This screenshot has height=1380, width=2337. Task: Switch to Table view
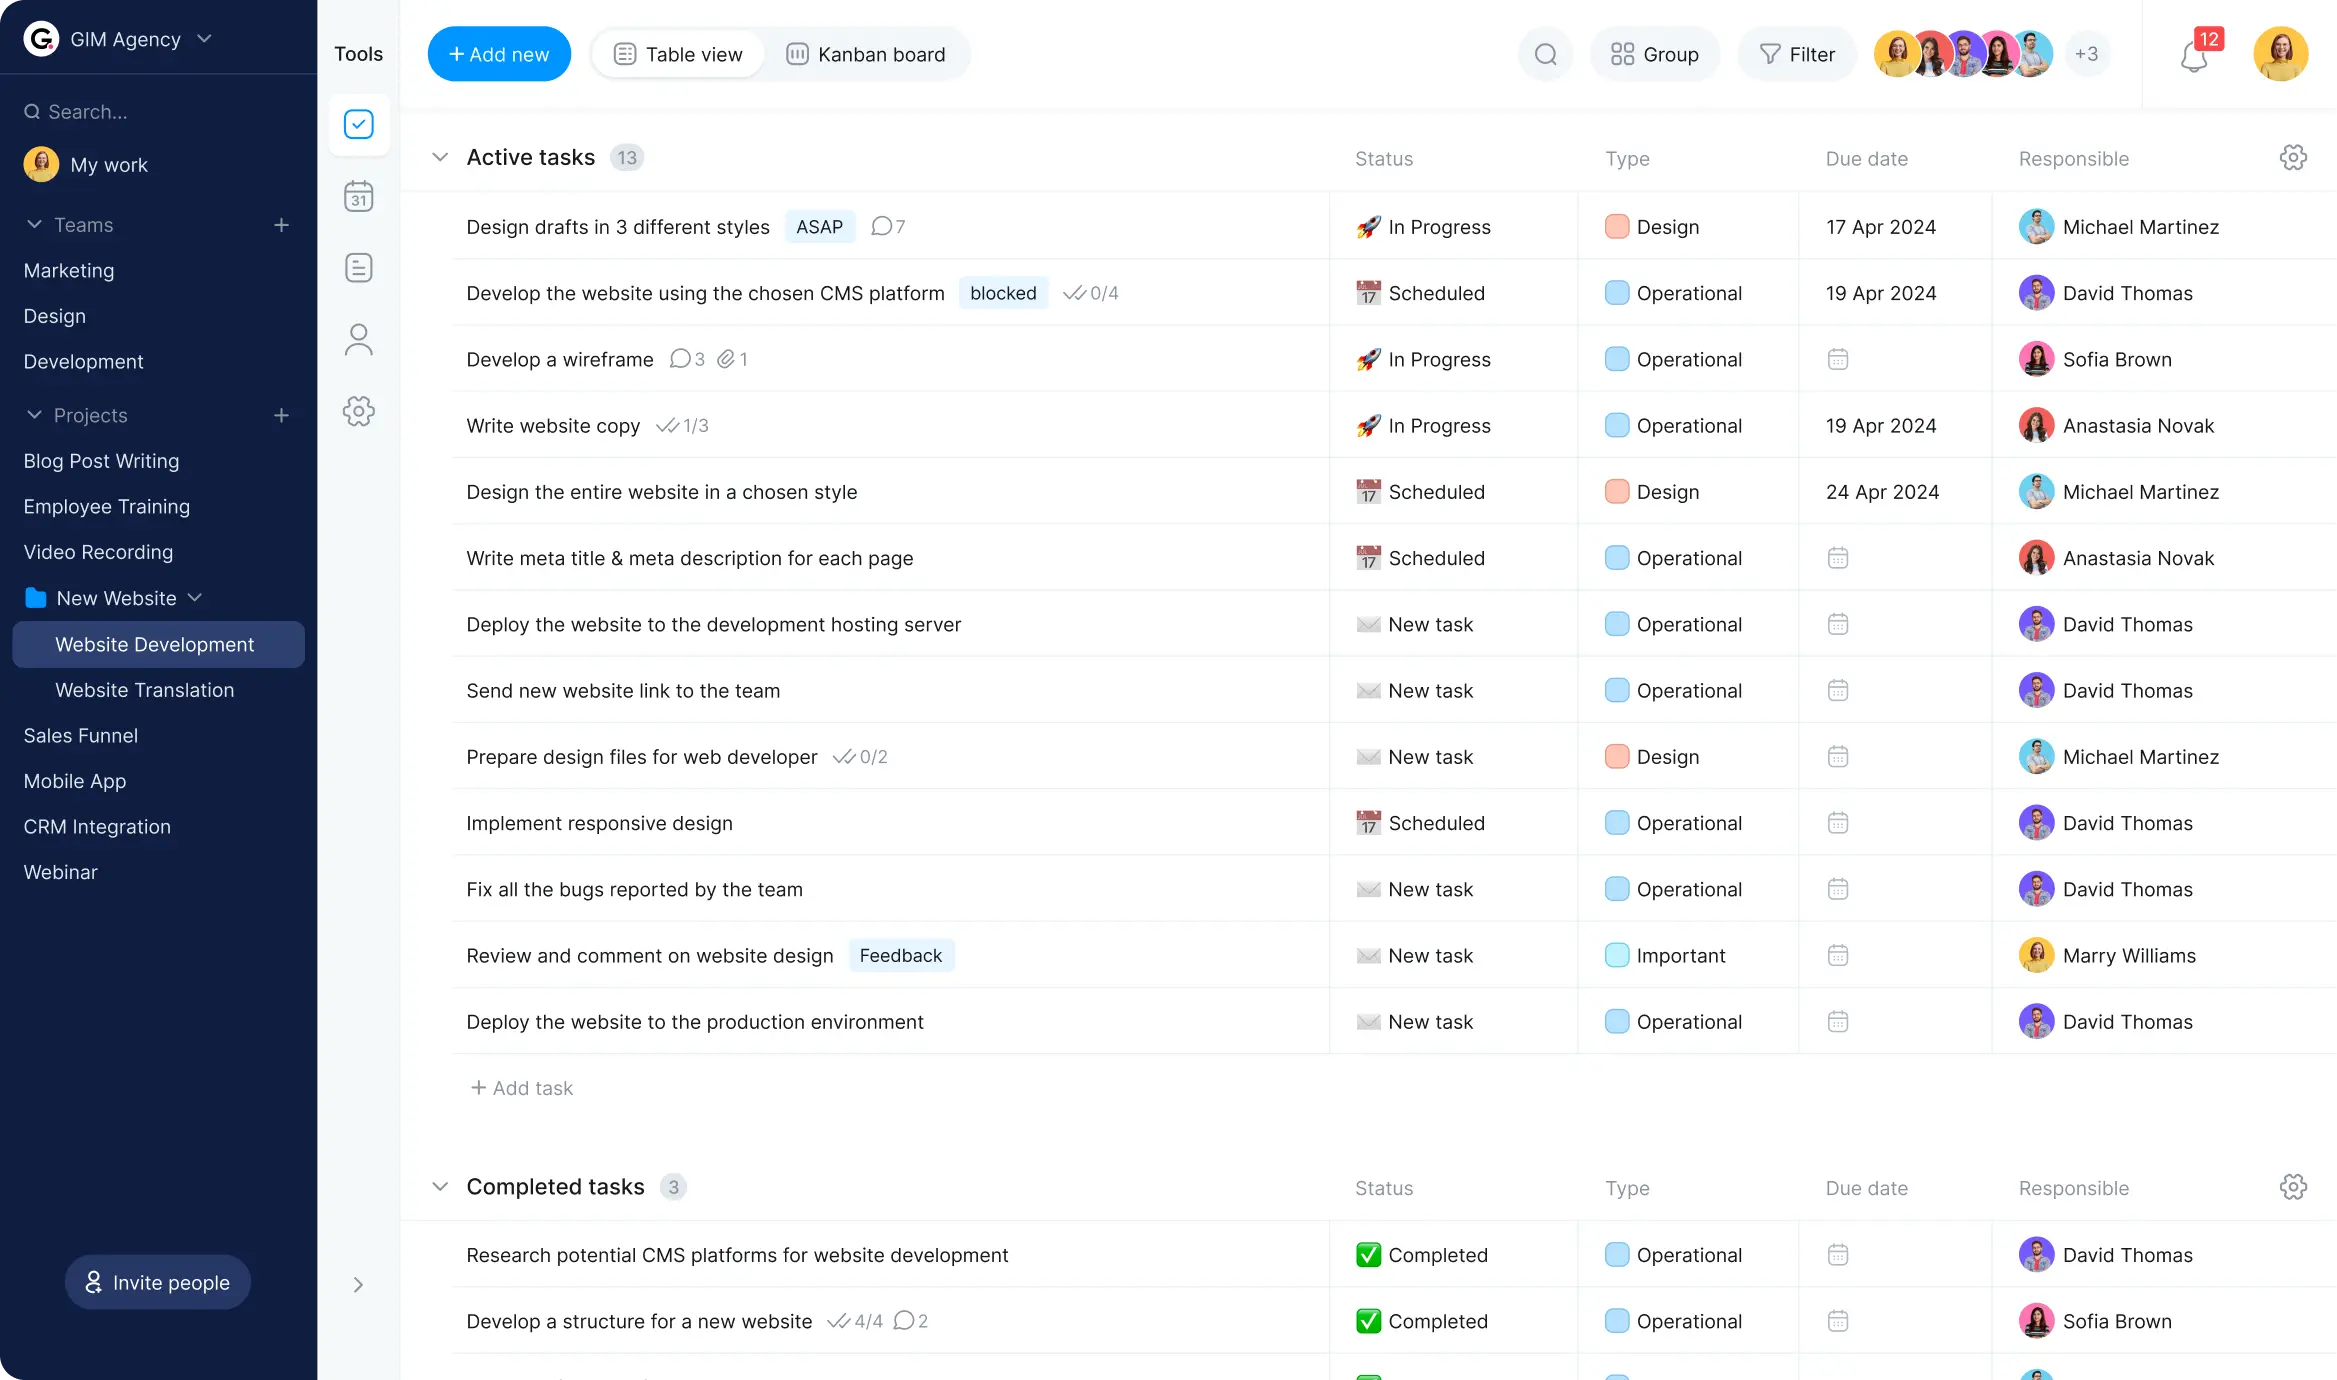pyautogui.click(x=678, y=54)
